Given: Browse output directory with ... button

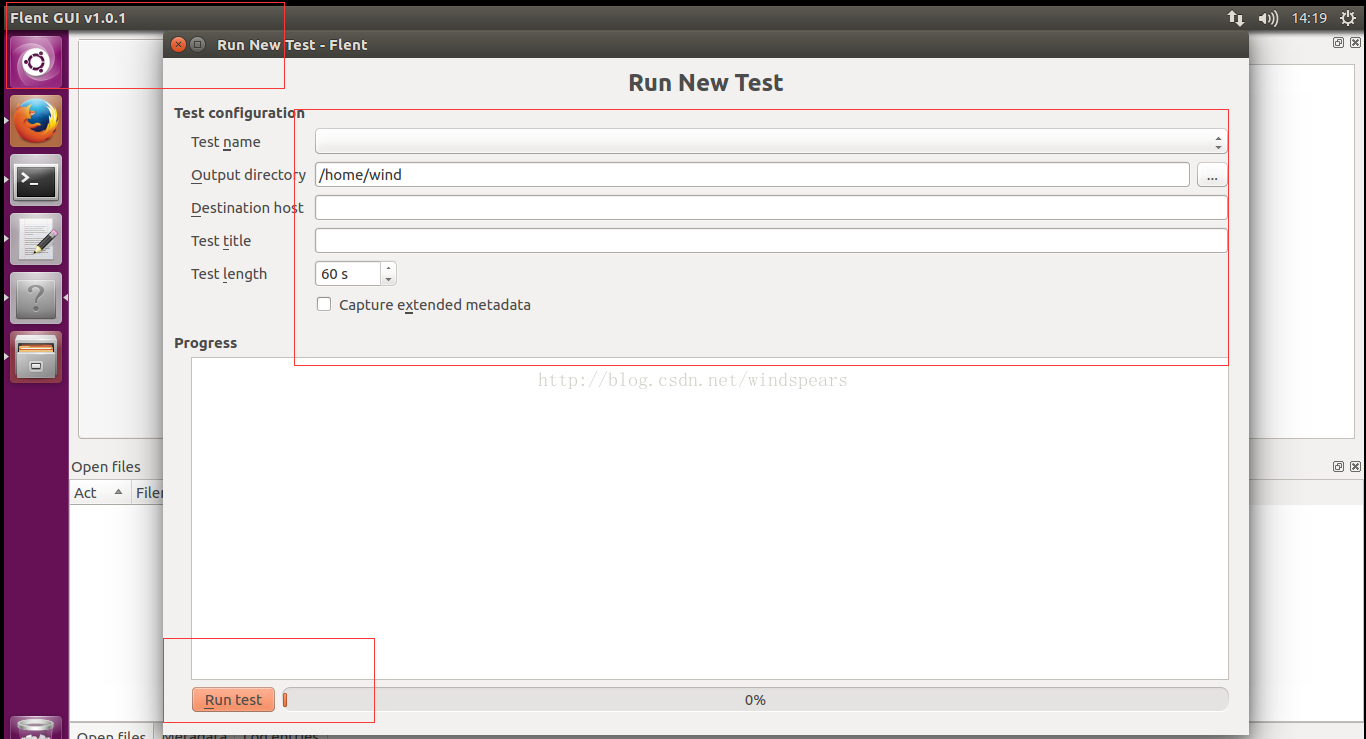Looking at the screenshot, I should pyautogui.click(x=1212, y=175).
